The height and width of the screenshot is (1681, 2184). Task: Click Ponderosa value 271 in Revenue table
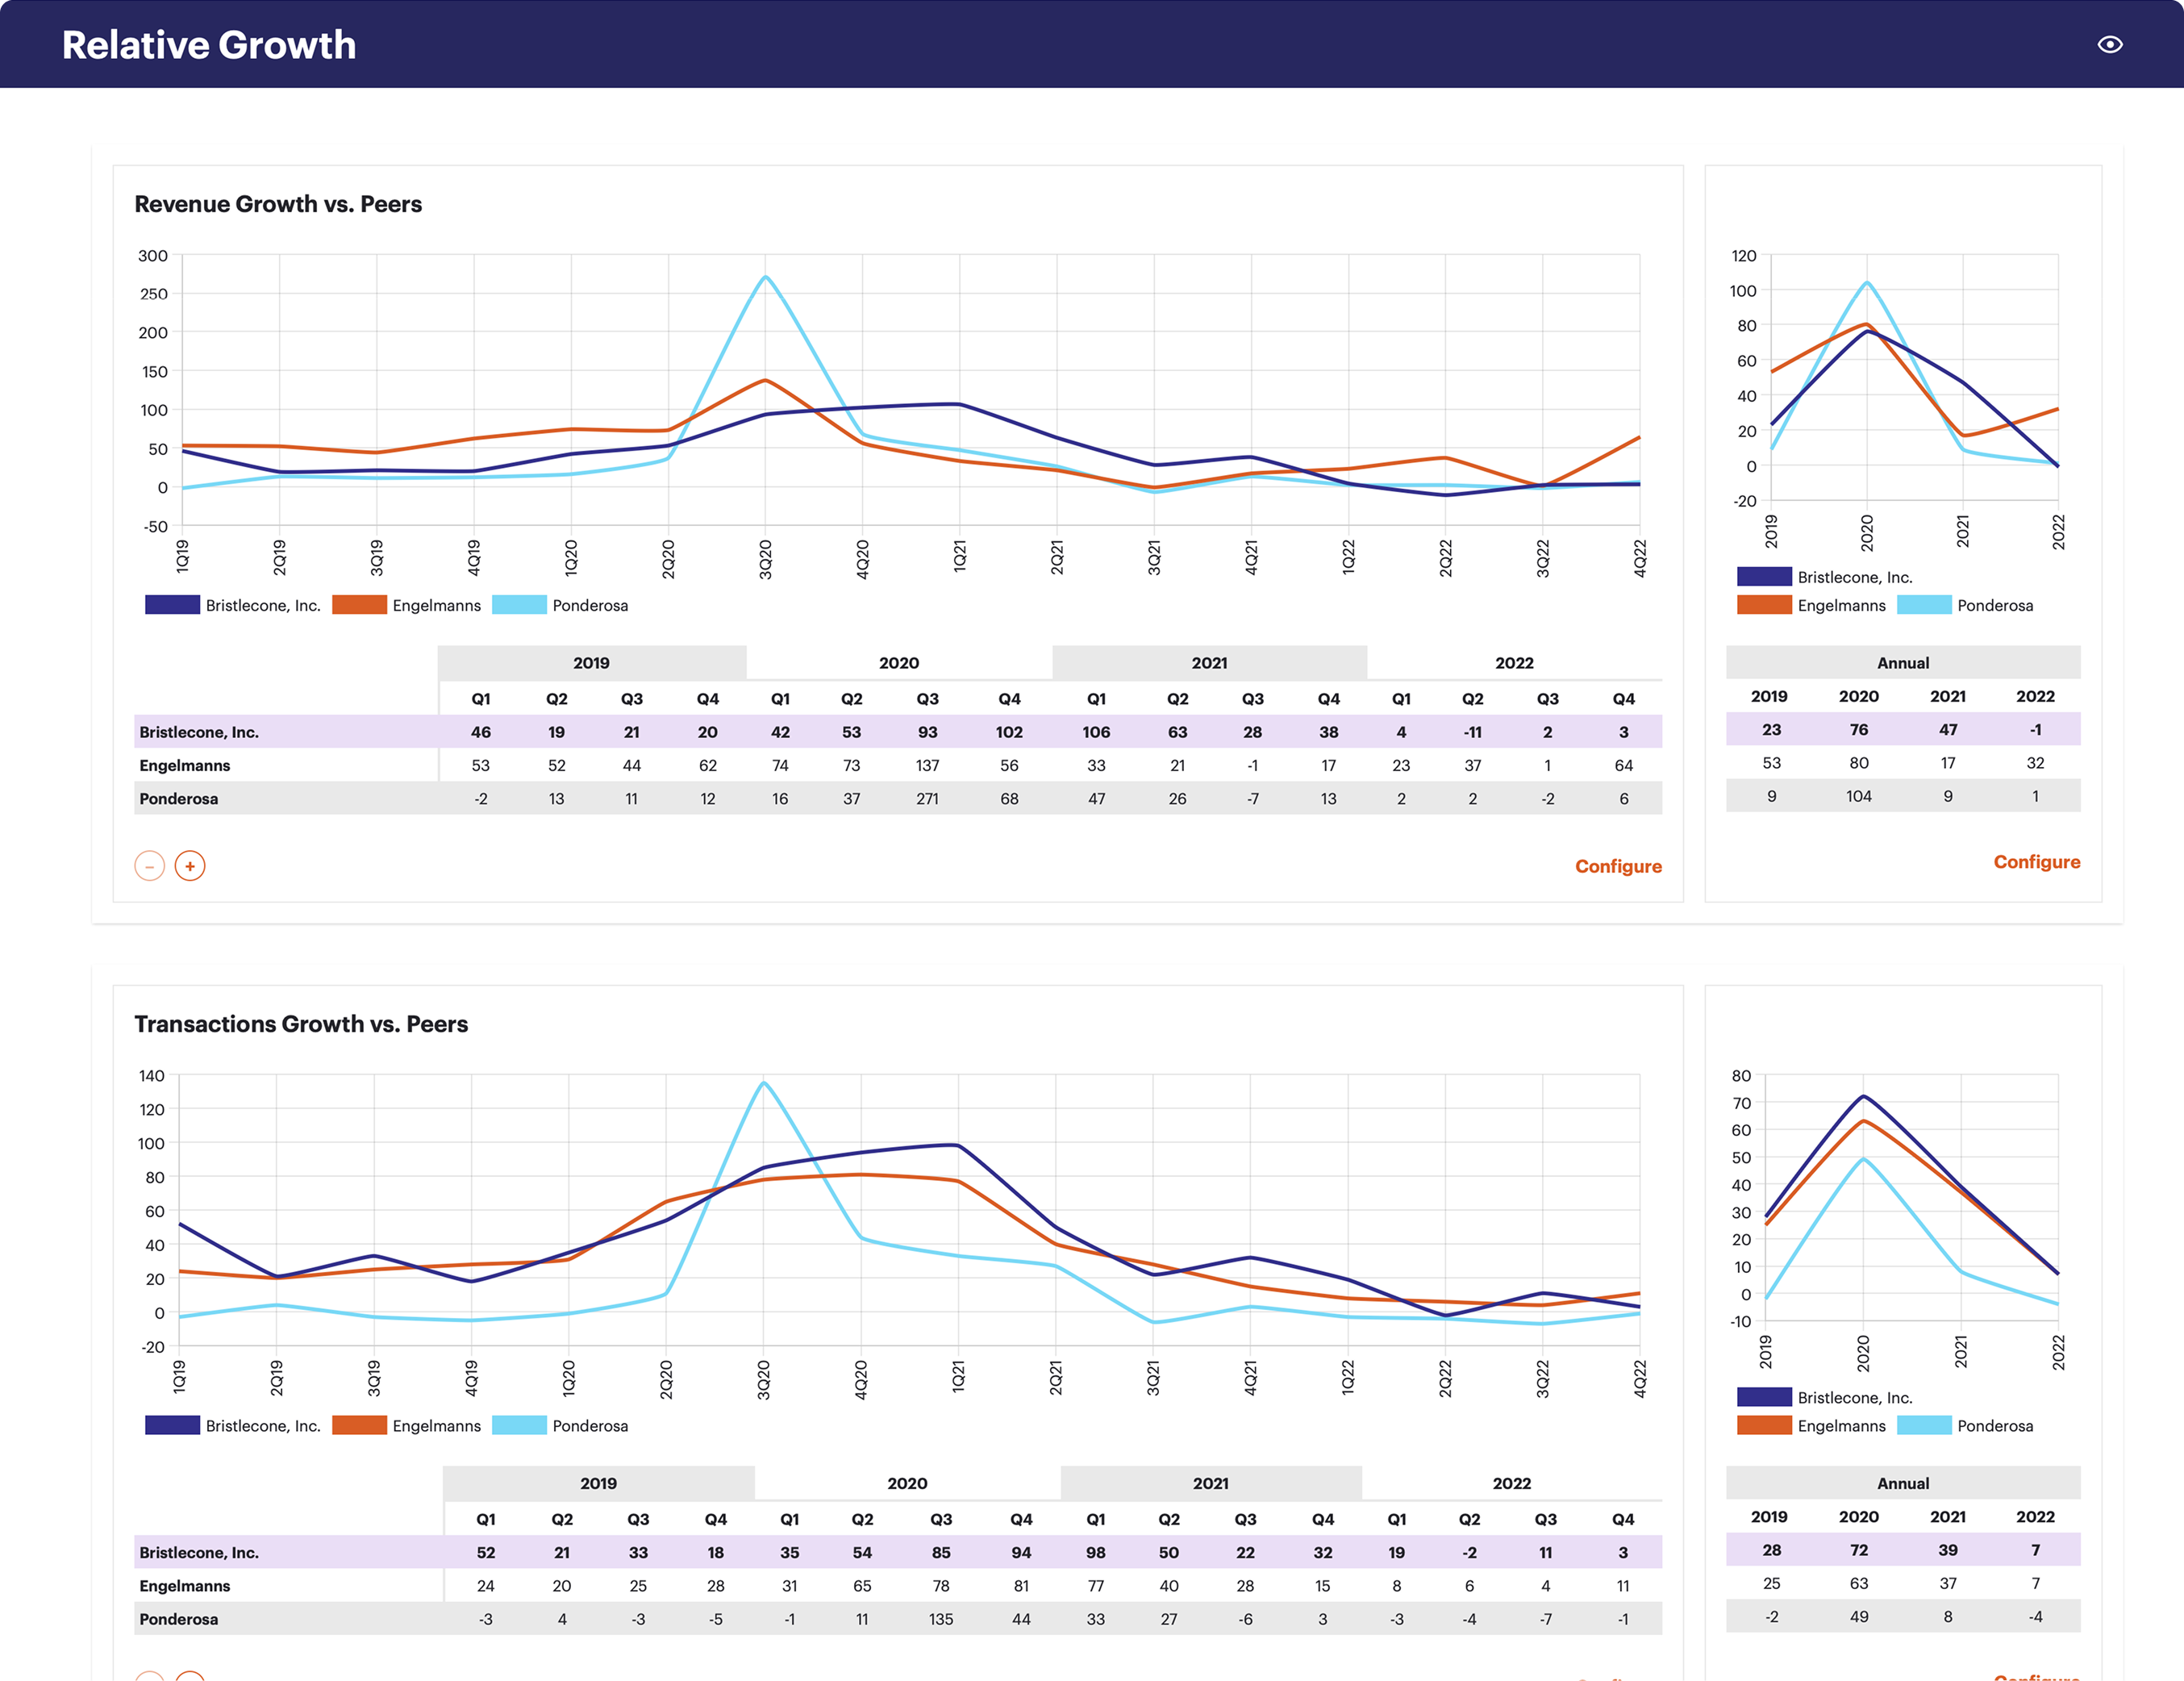point(927,798)
